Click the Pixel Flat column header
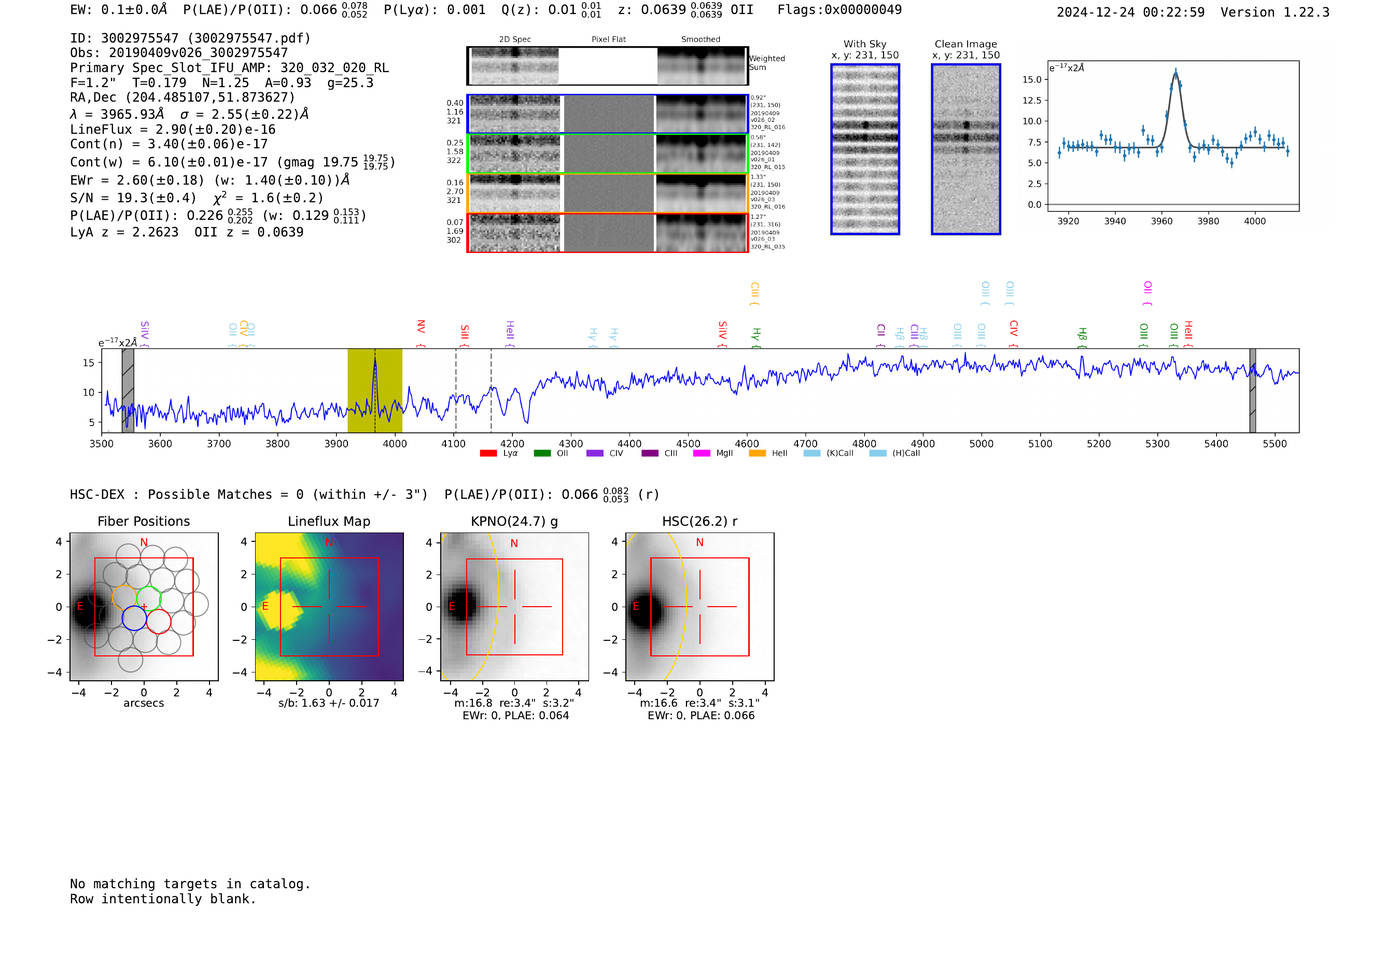 coord(608,40)
